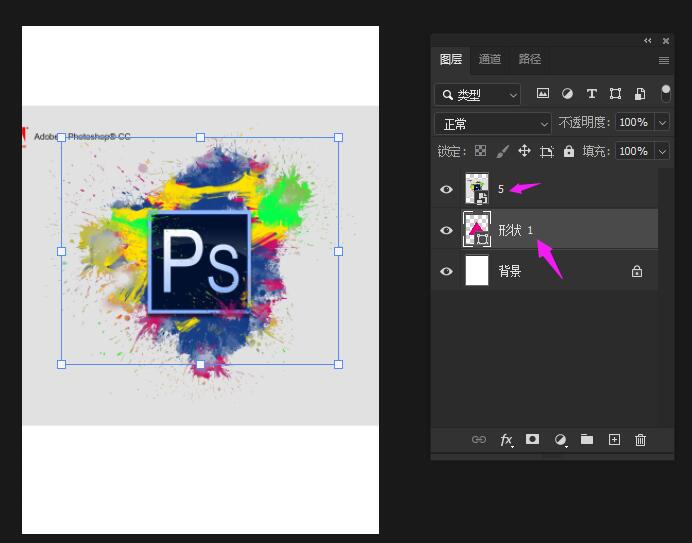692x543 pixels.
Task: Click the top-right transform handle
Action: click(338, 137)
